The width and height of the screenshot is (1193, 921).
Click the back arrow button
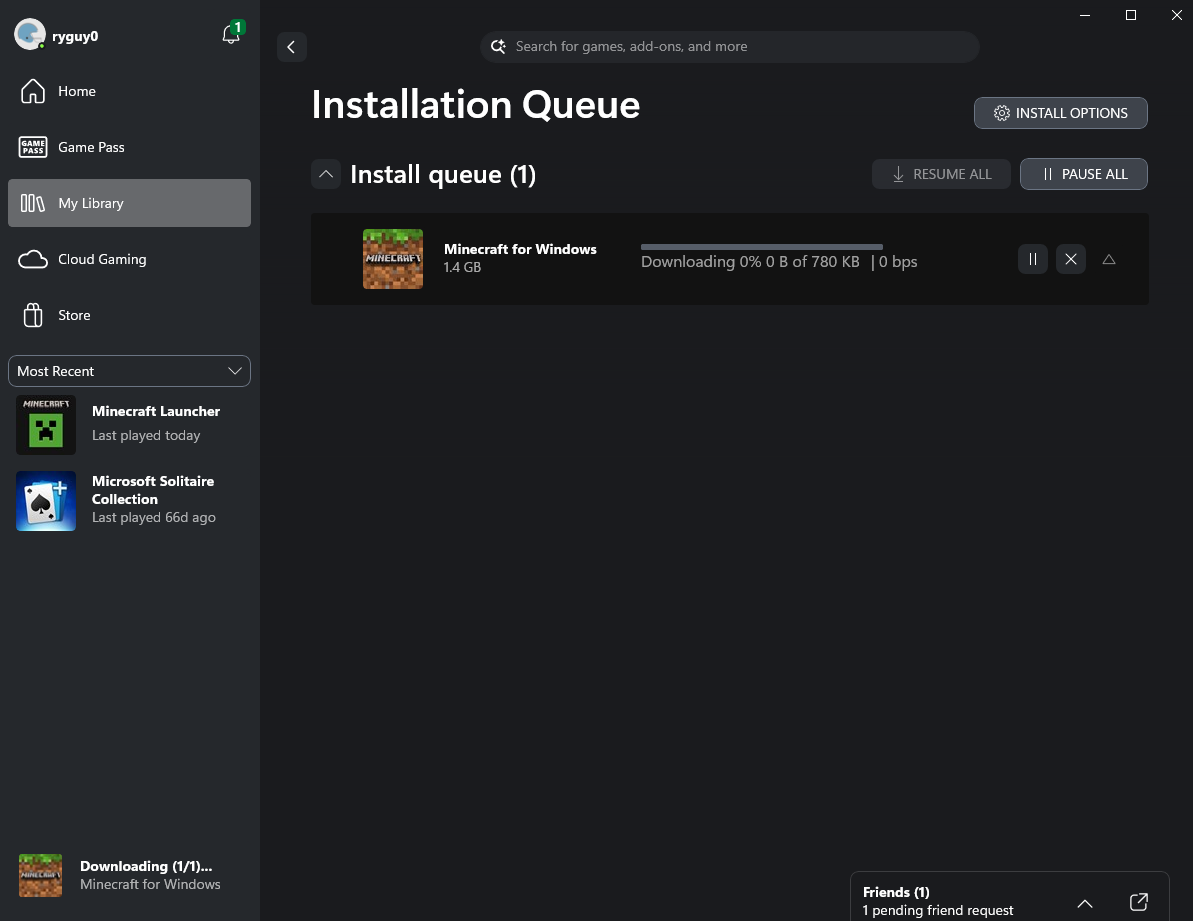click(291, 47)
